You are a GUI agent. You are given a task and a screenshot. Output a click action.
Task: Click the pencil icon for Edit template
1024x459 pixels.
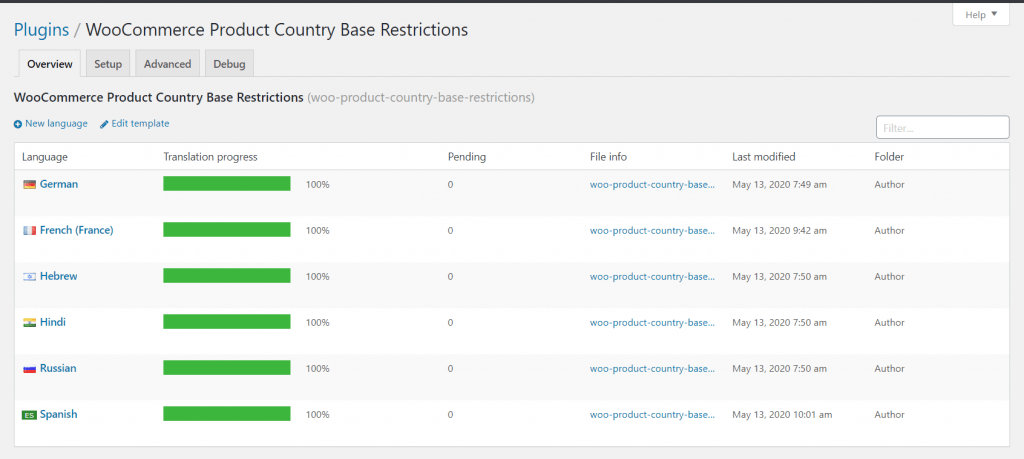[x=104, y=124]
